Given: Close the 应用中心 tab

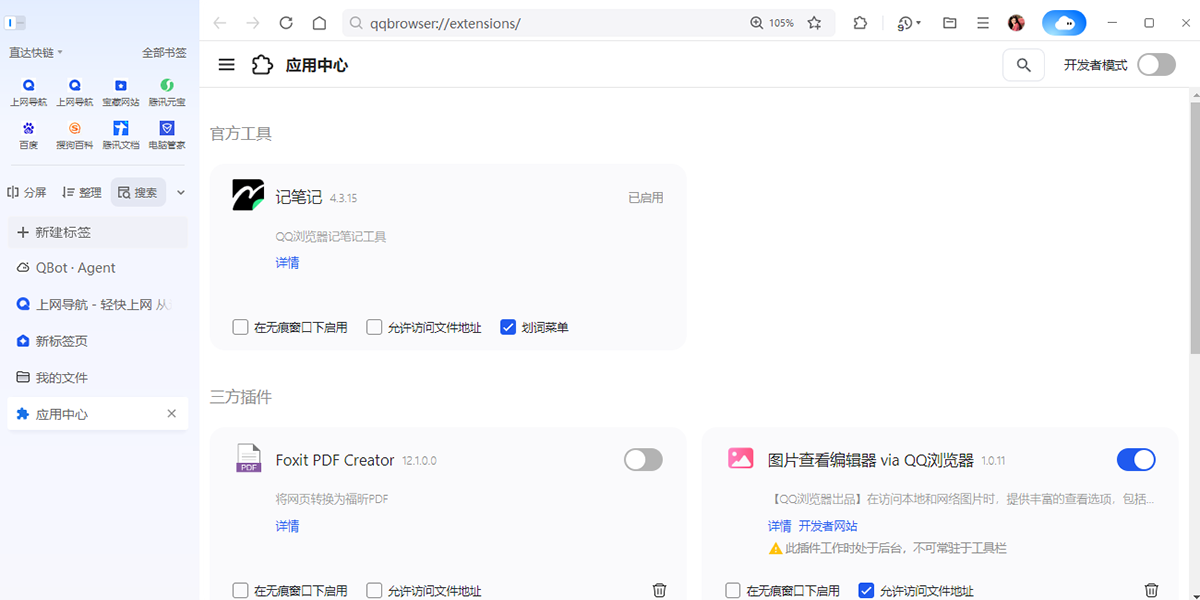Looking at the screenshot, I should (171, 414).
